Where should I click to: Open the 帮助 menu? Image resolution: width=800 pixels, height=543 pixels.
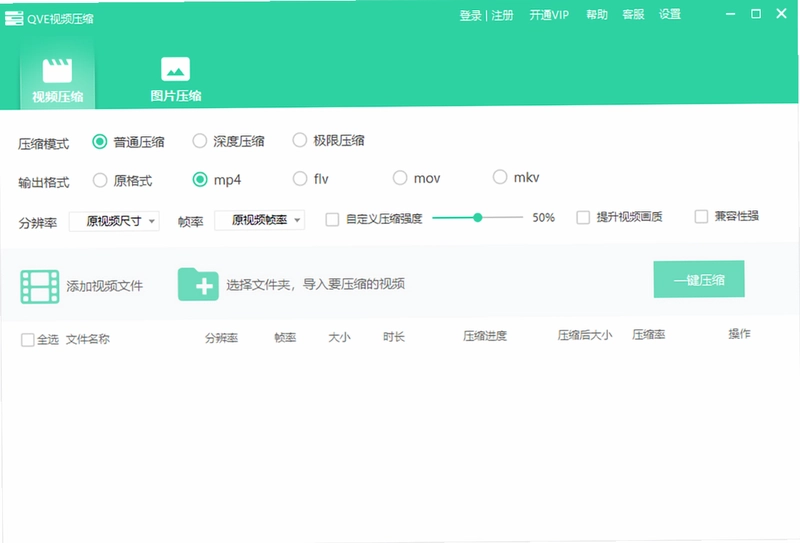tap(596, 14)
